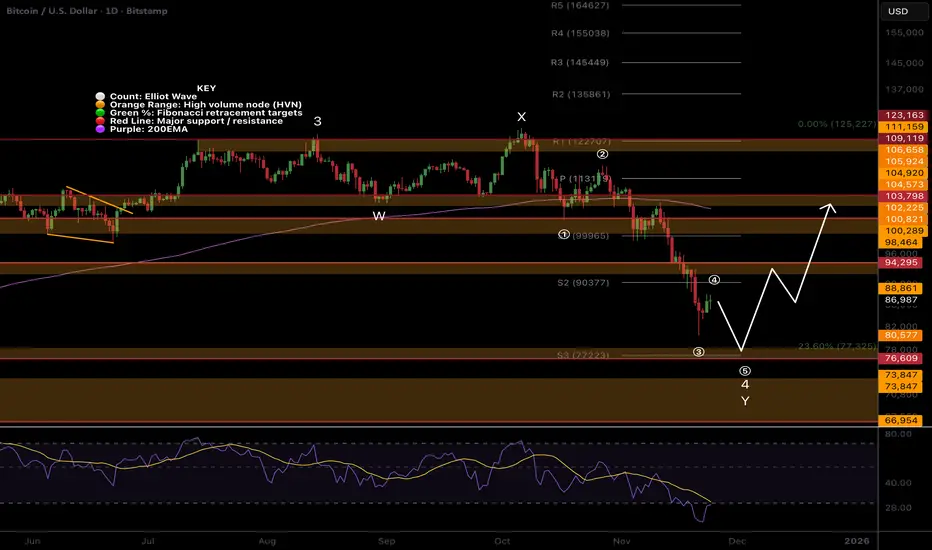Click the green Fibonacci retracement legend dot
This screenshot has height=550, width=932.
100,112
